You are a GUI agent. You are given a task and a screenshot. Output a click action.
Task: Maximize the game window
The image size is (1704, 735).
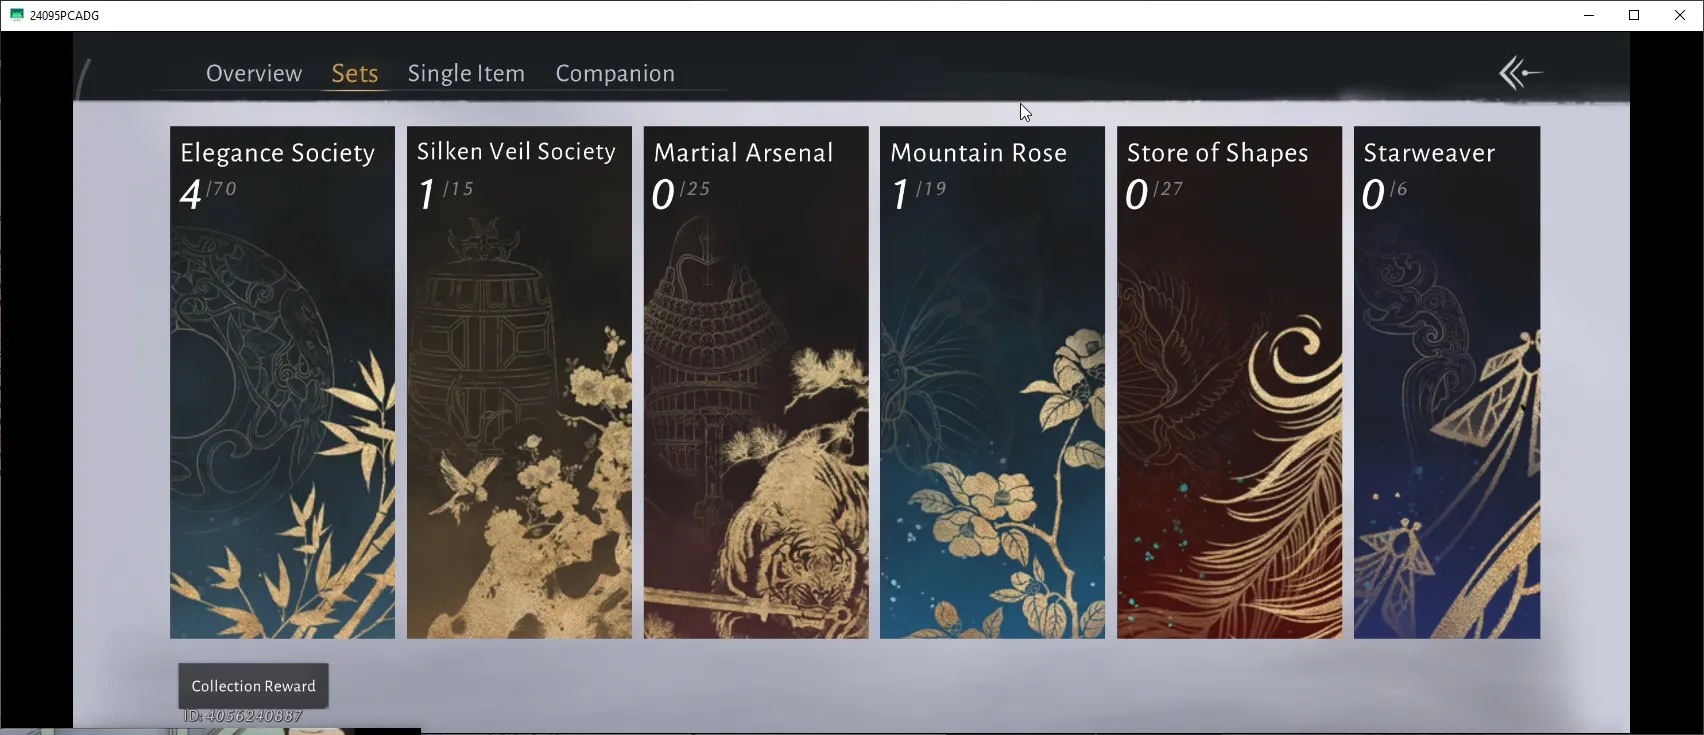pos(1634,15)
